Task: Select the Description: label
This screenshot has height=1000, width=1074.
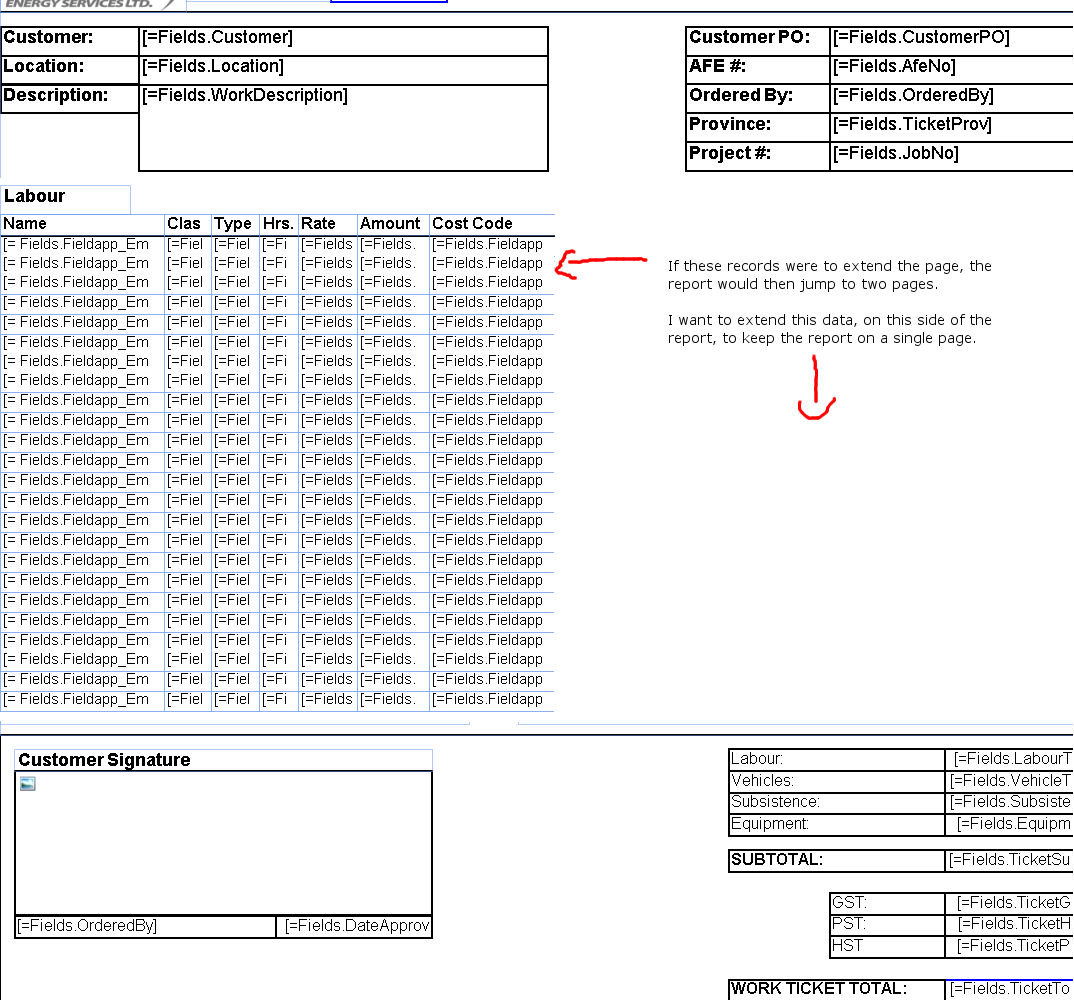Action: pyautogui.click(x=70, y=98)
